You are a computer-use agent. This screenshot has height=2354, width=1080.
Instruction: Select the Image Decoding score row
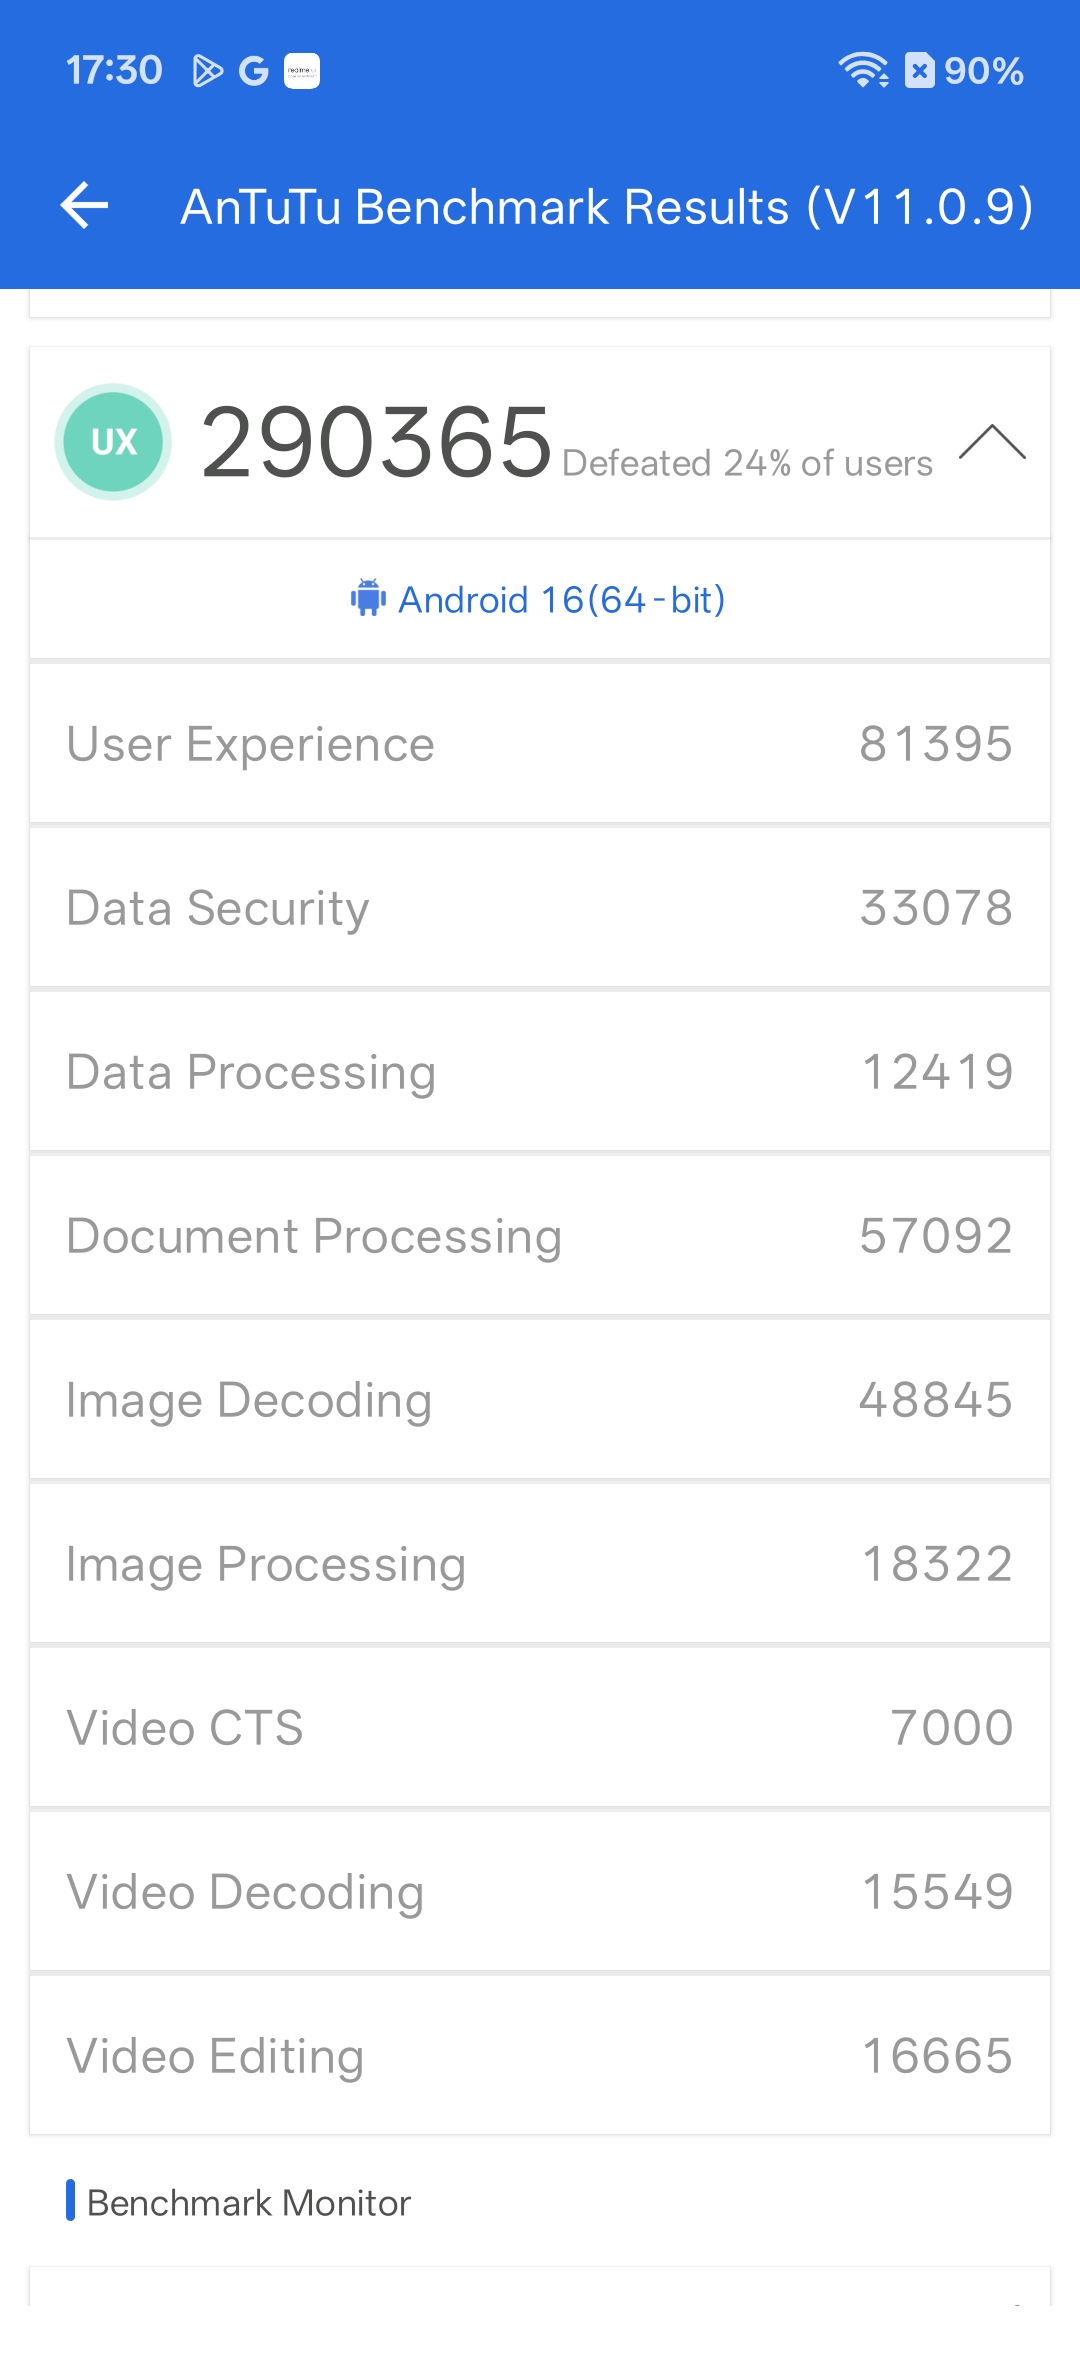[x=540, y=1400]
